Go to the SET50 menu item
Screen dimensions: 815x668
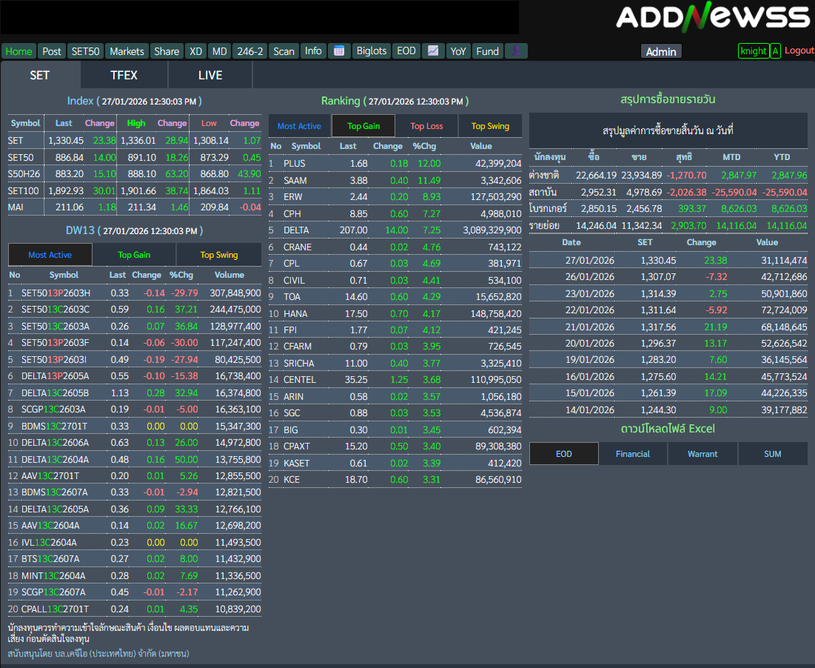pyautogui.click(x=85, y=51)
